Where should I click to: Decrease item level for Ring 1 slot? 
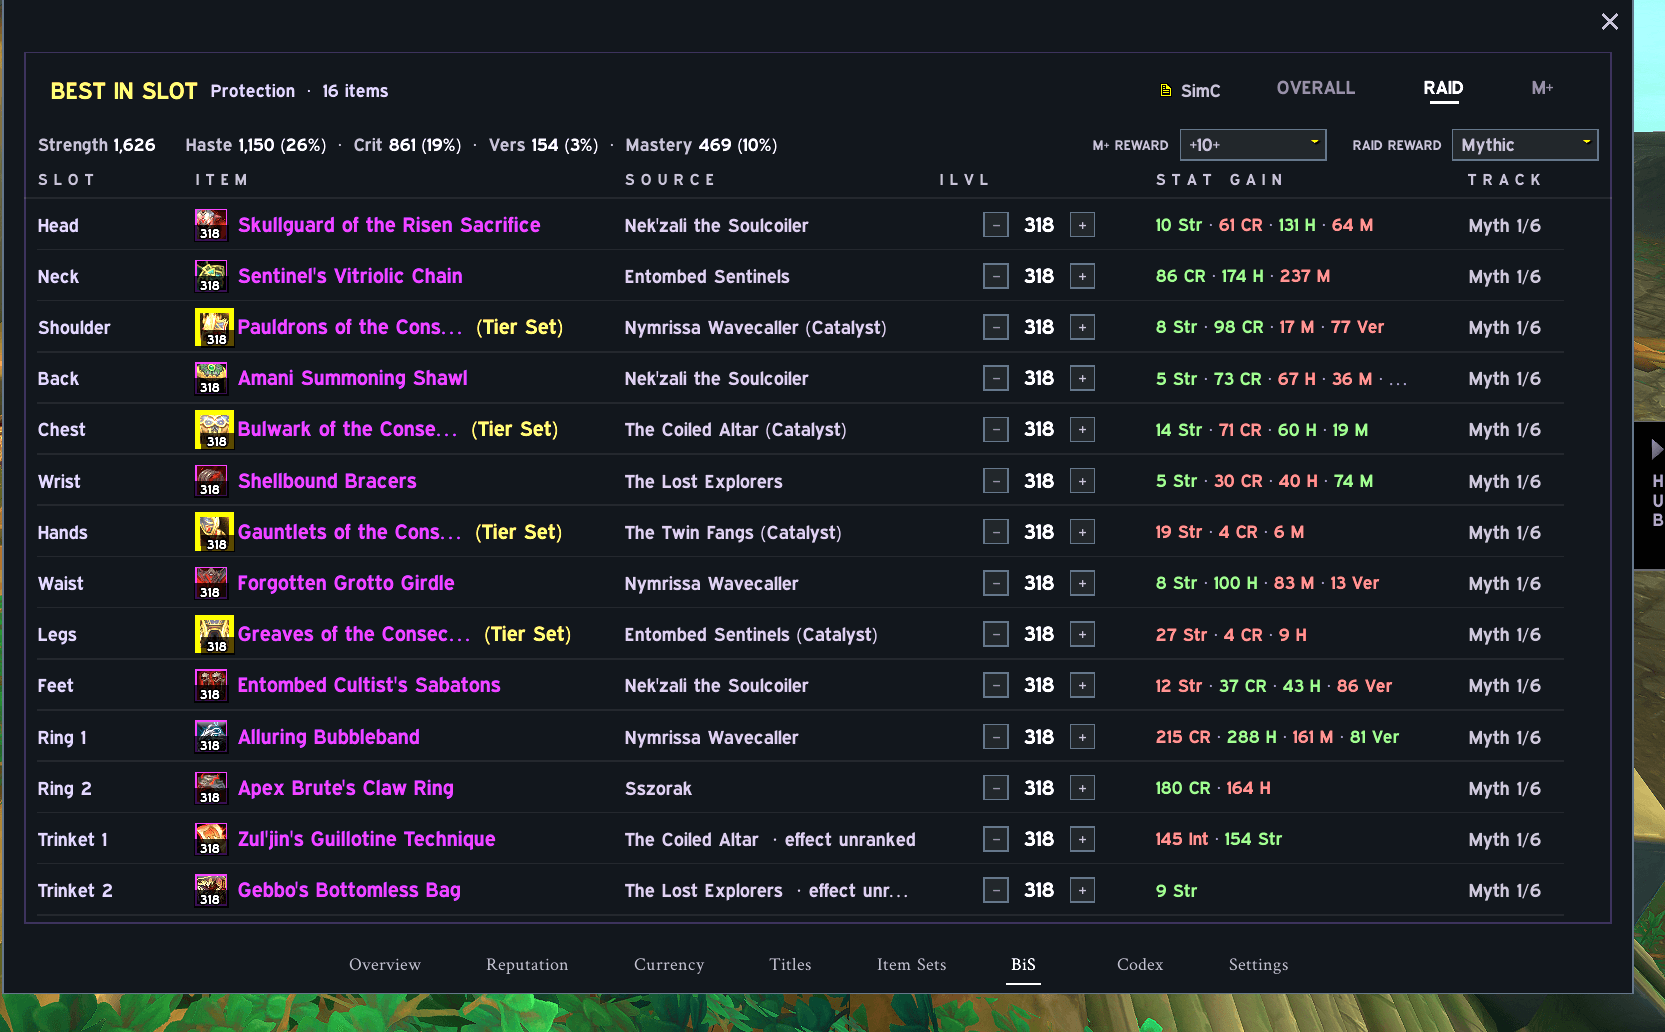tap(995, 737)
